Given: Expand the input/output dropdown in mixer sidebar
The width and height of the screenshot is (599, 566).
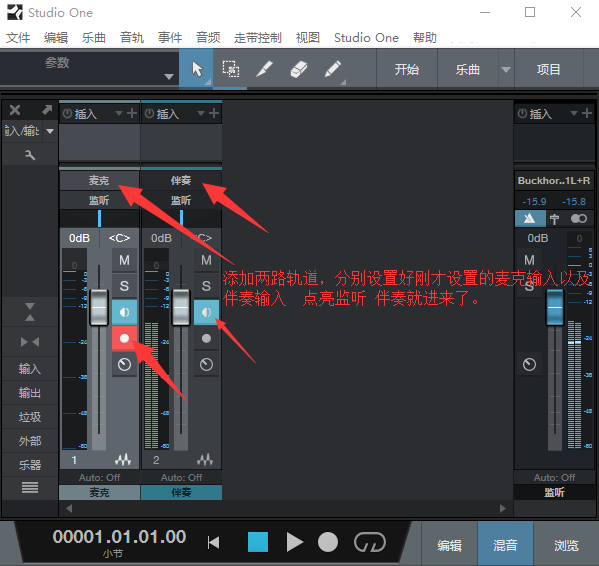Looking at the screenshot, I should [50, 131].
